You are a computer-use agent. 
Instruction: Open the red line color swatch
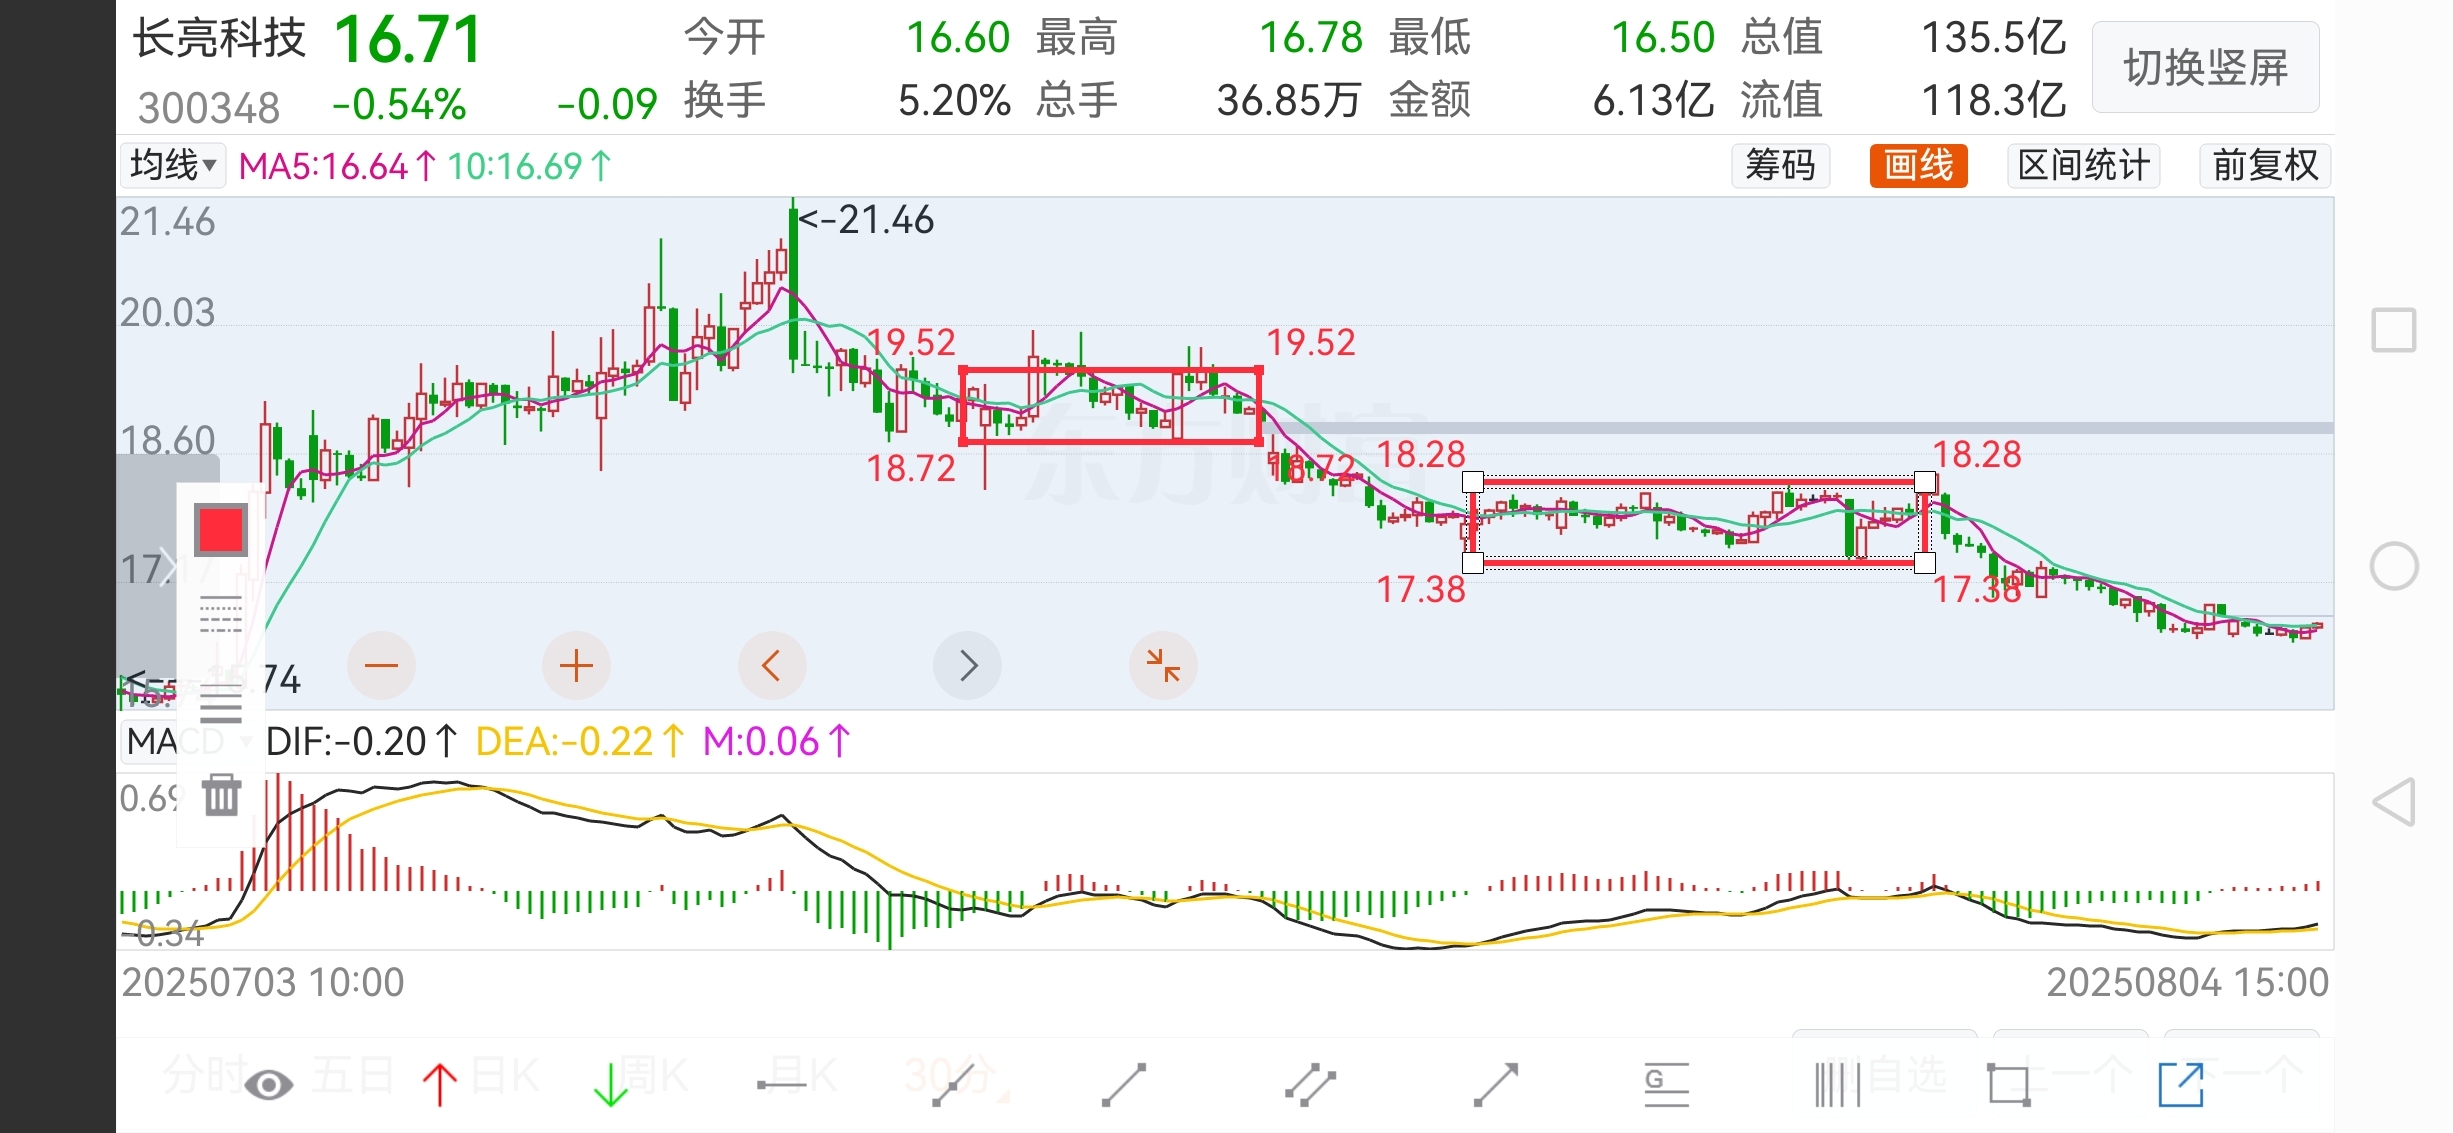pyautogui.click(x=221, y=530)
